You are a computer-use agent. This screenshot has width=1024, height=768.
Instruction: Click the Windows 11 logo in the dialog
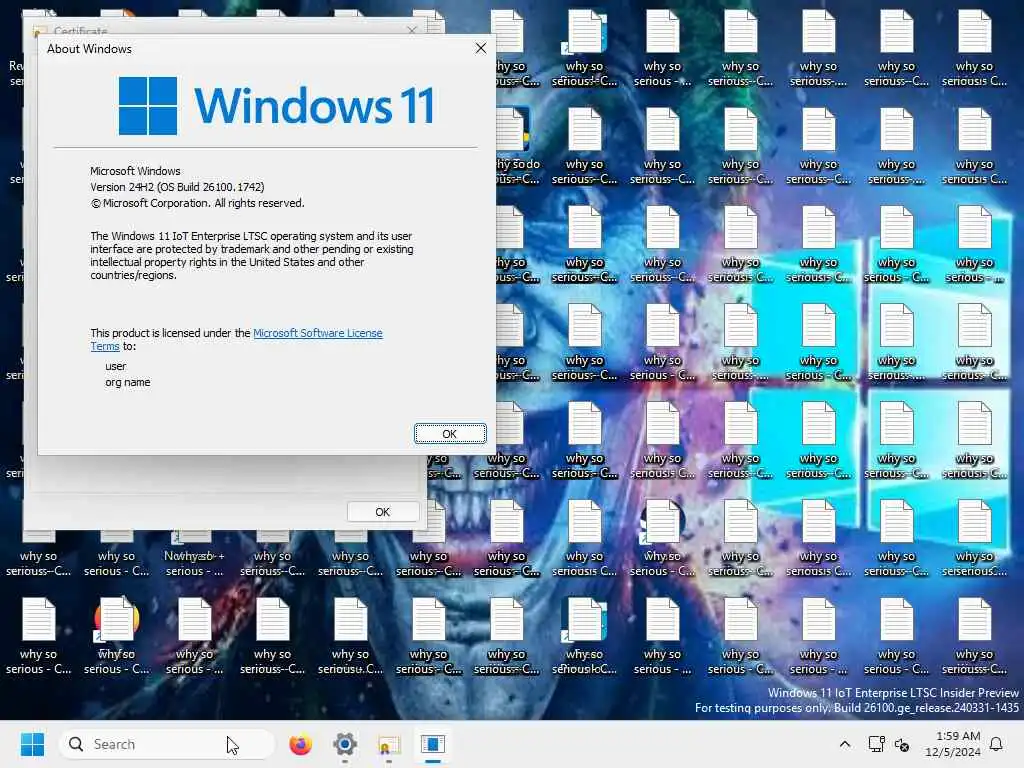pos(276,105)
